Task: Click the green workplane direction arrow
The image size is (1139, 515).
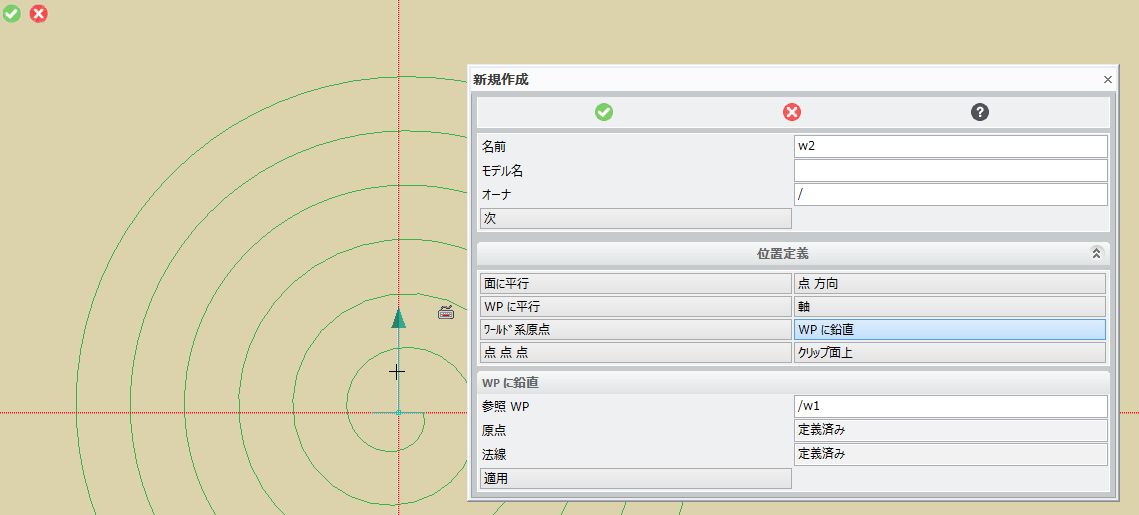Action: coord(398,318)
